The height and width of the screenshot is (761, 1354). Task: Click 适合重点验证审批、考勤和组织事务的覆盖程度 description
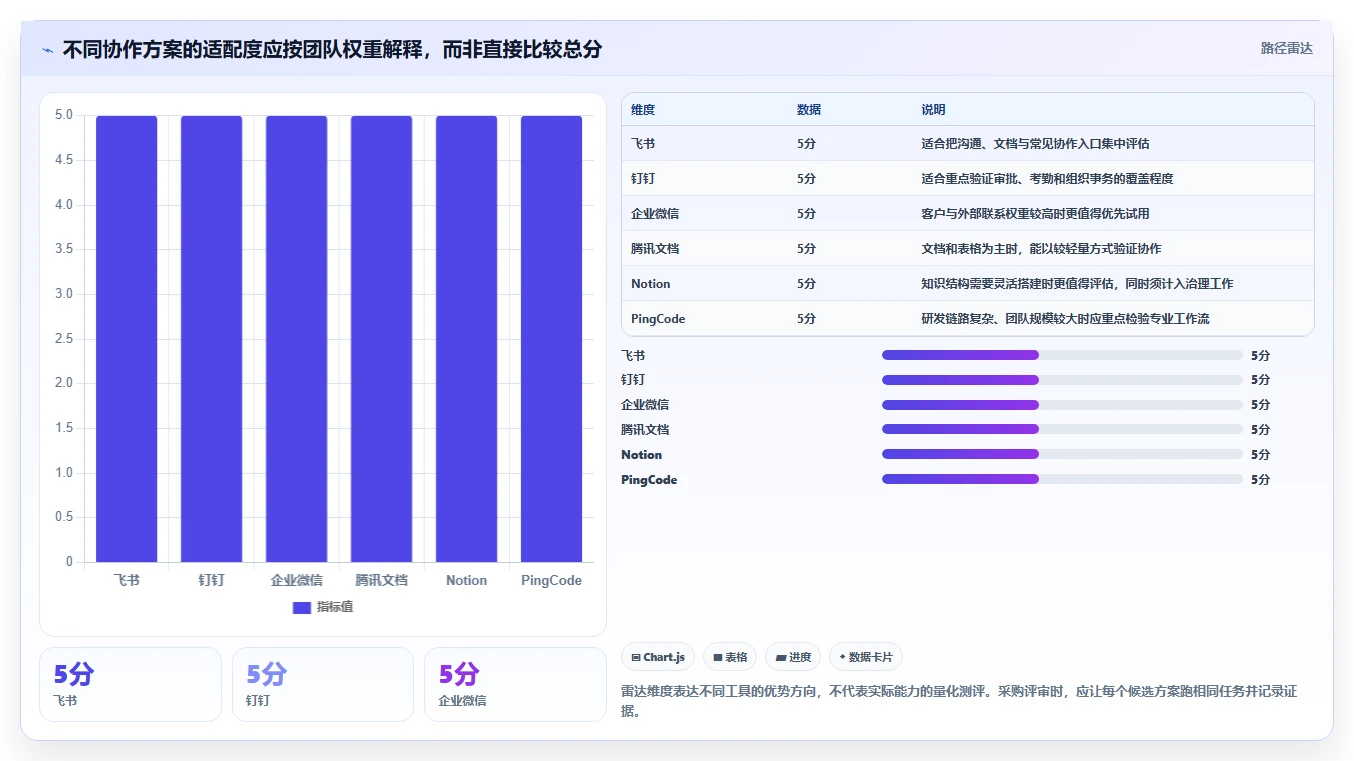click(x=1047, y=179)
